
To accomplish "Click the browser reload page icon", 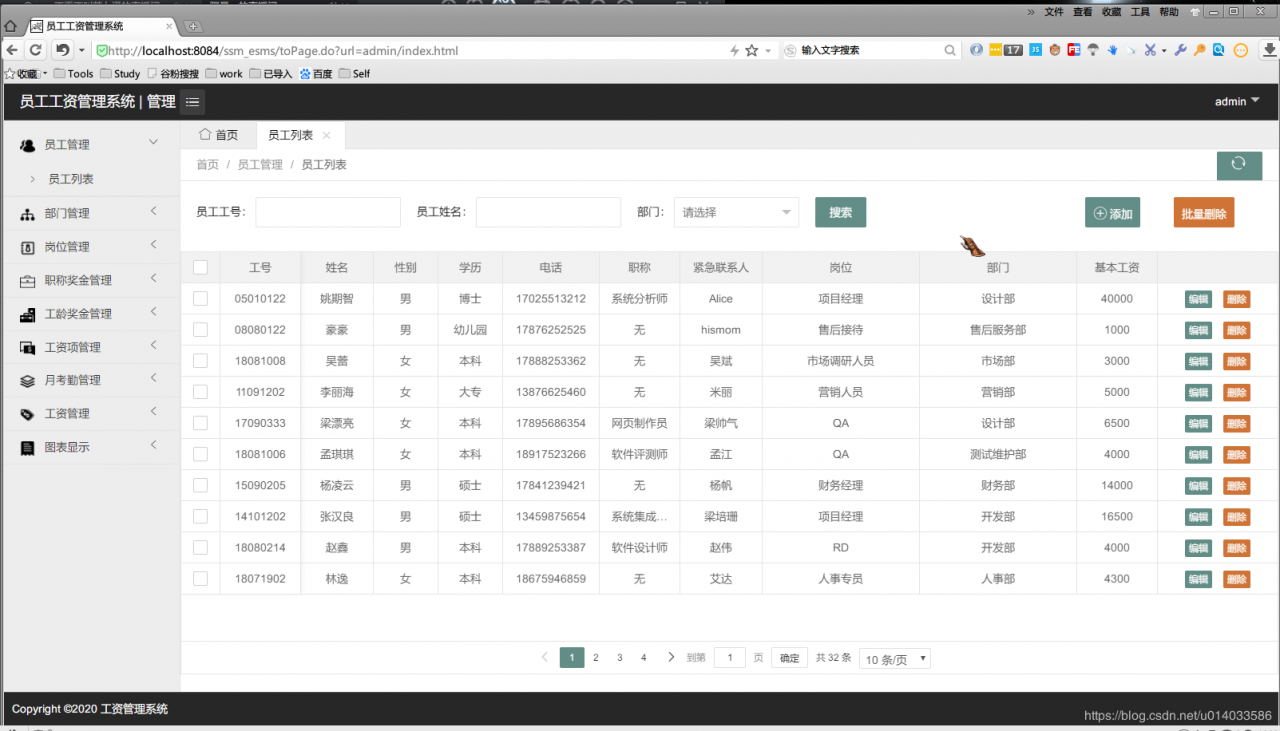I will 36,50.
